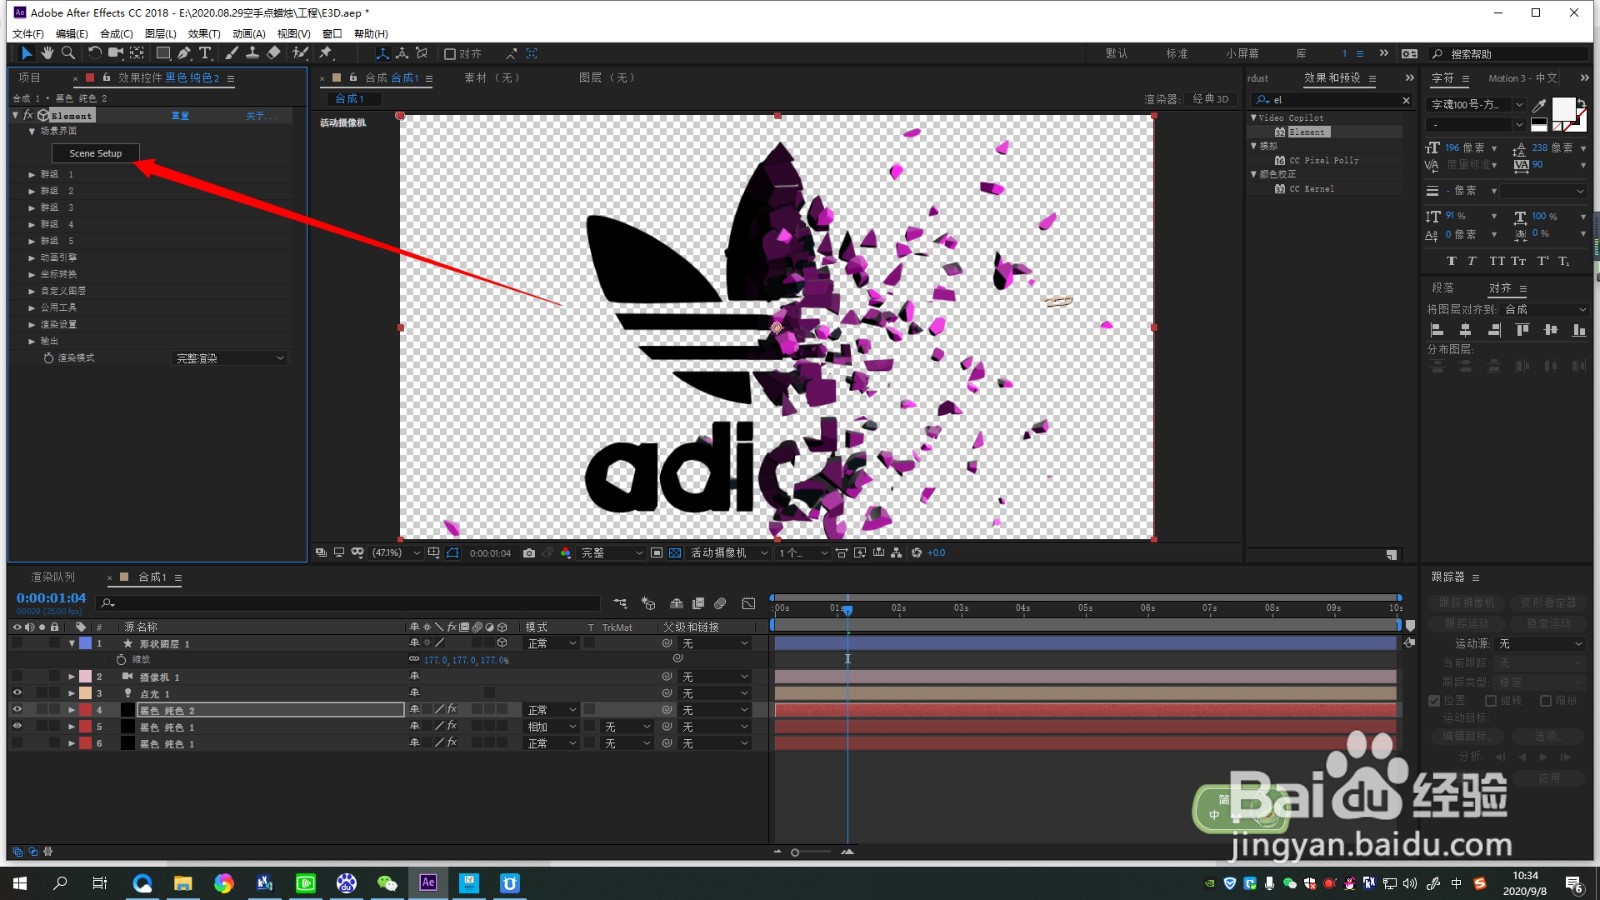Toggle fx switch of layer 4
Image resolution: width=1600 pixels, height=900 pixels.
click(452, 710)
